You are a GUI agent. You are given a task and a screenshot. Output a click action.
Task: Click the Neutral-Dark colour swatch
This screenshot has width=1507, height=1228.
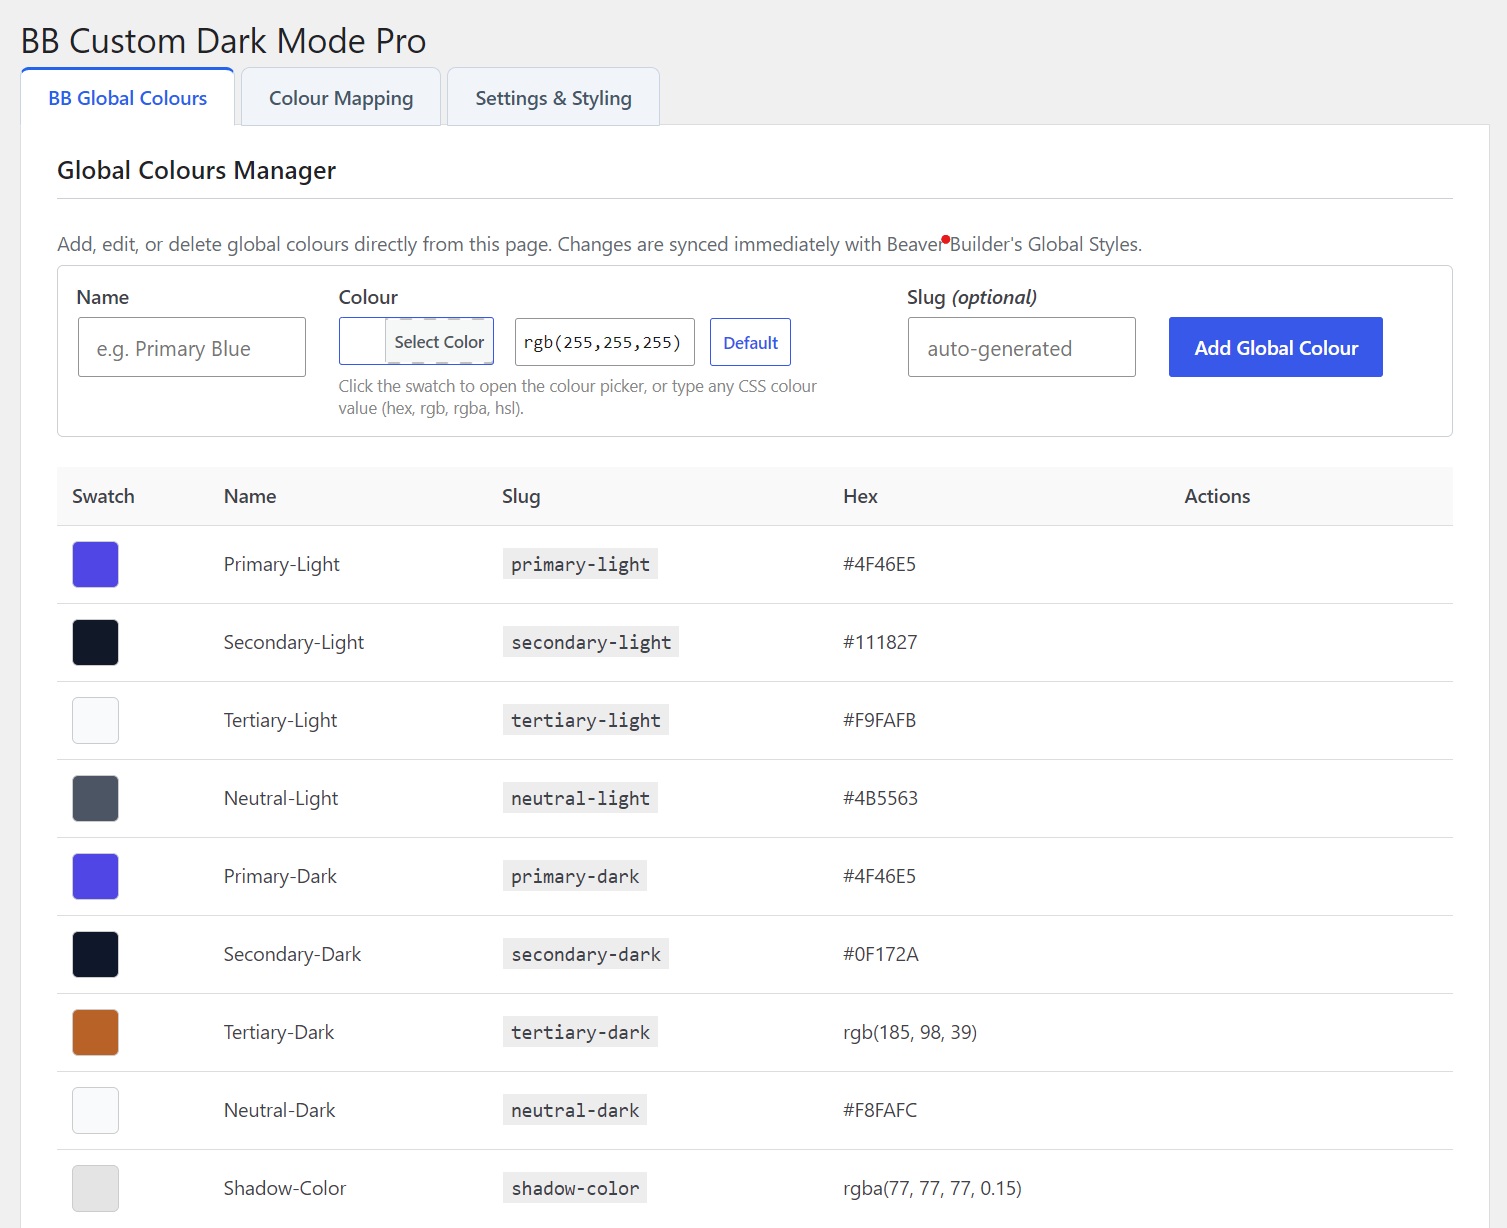point(95,1110)
